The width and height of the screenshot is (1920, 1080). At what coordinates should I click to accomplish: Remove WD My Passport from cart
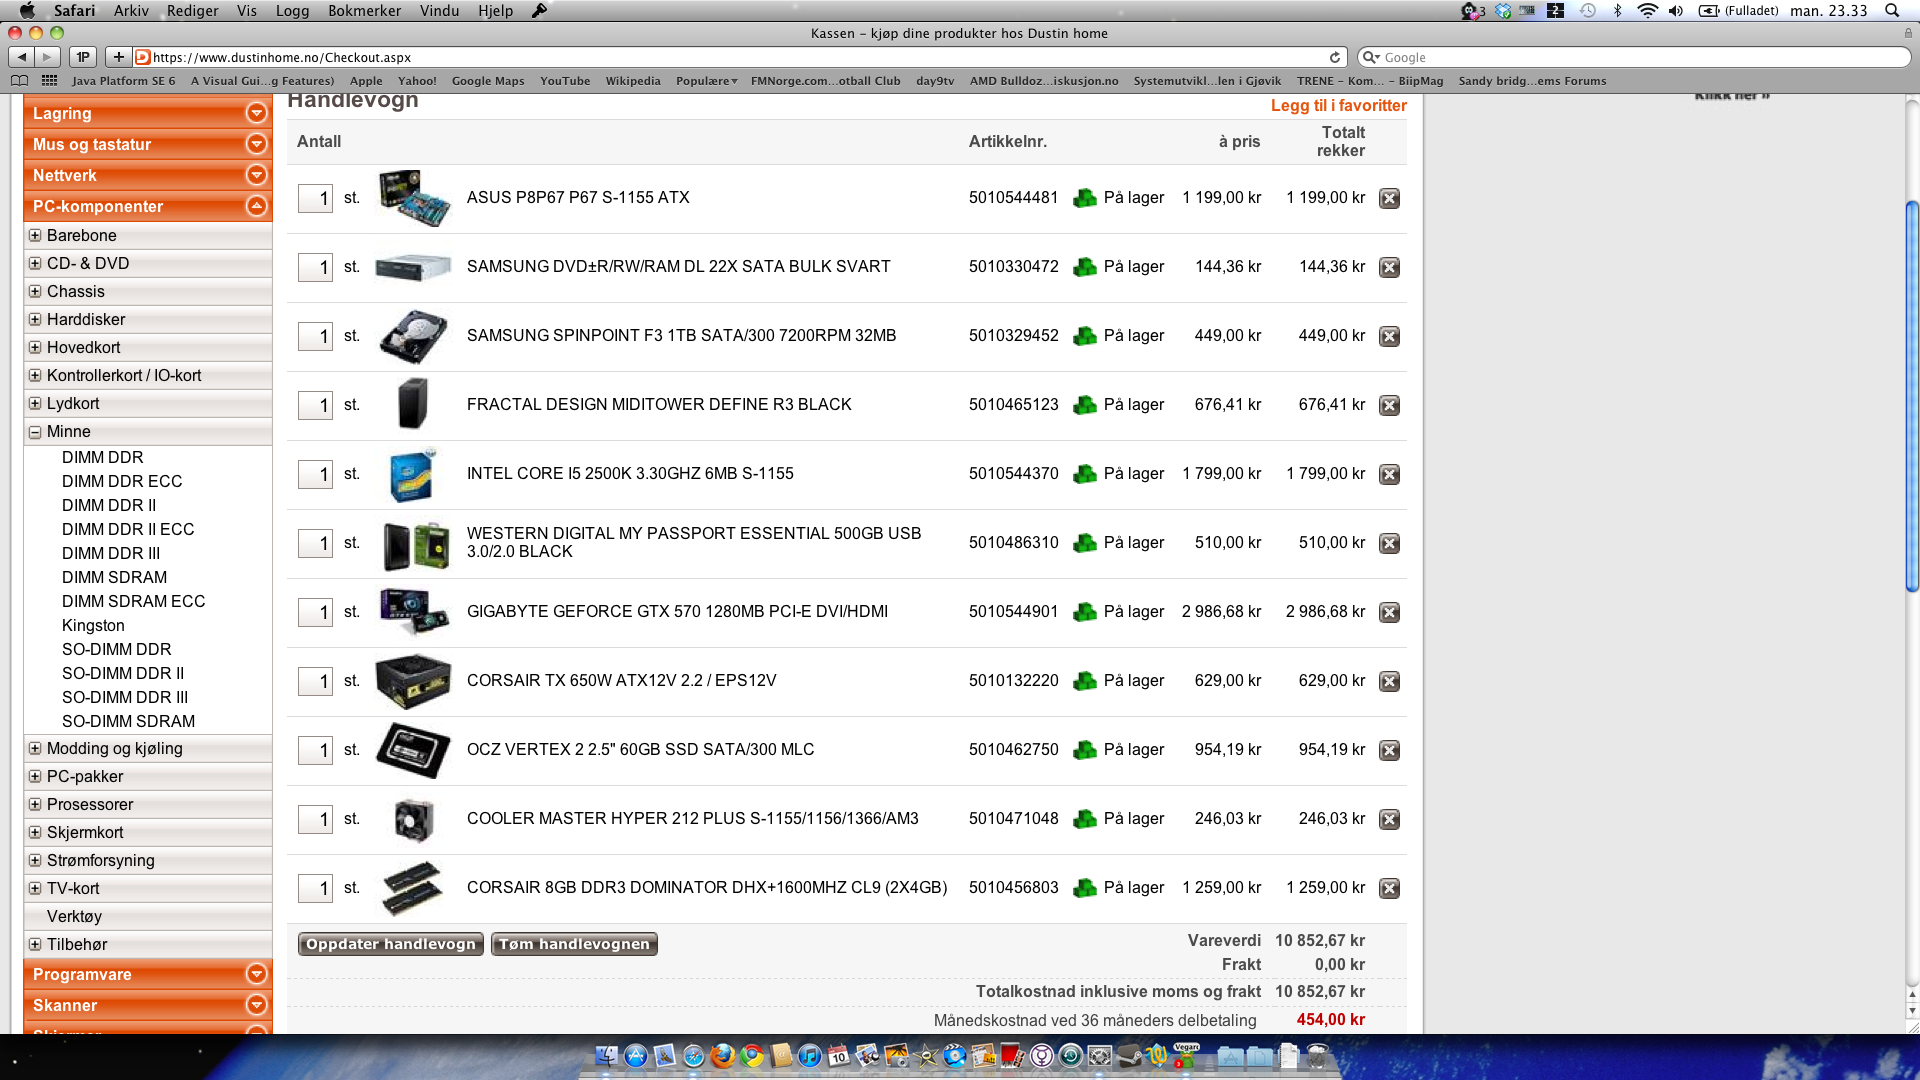(1389, 543)
